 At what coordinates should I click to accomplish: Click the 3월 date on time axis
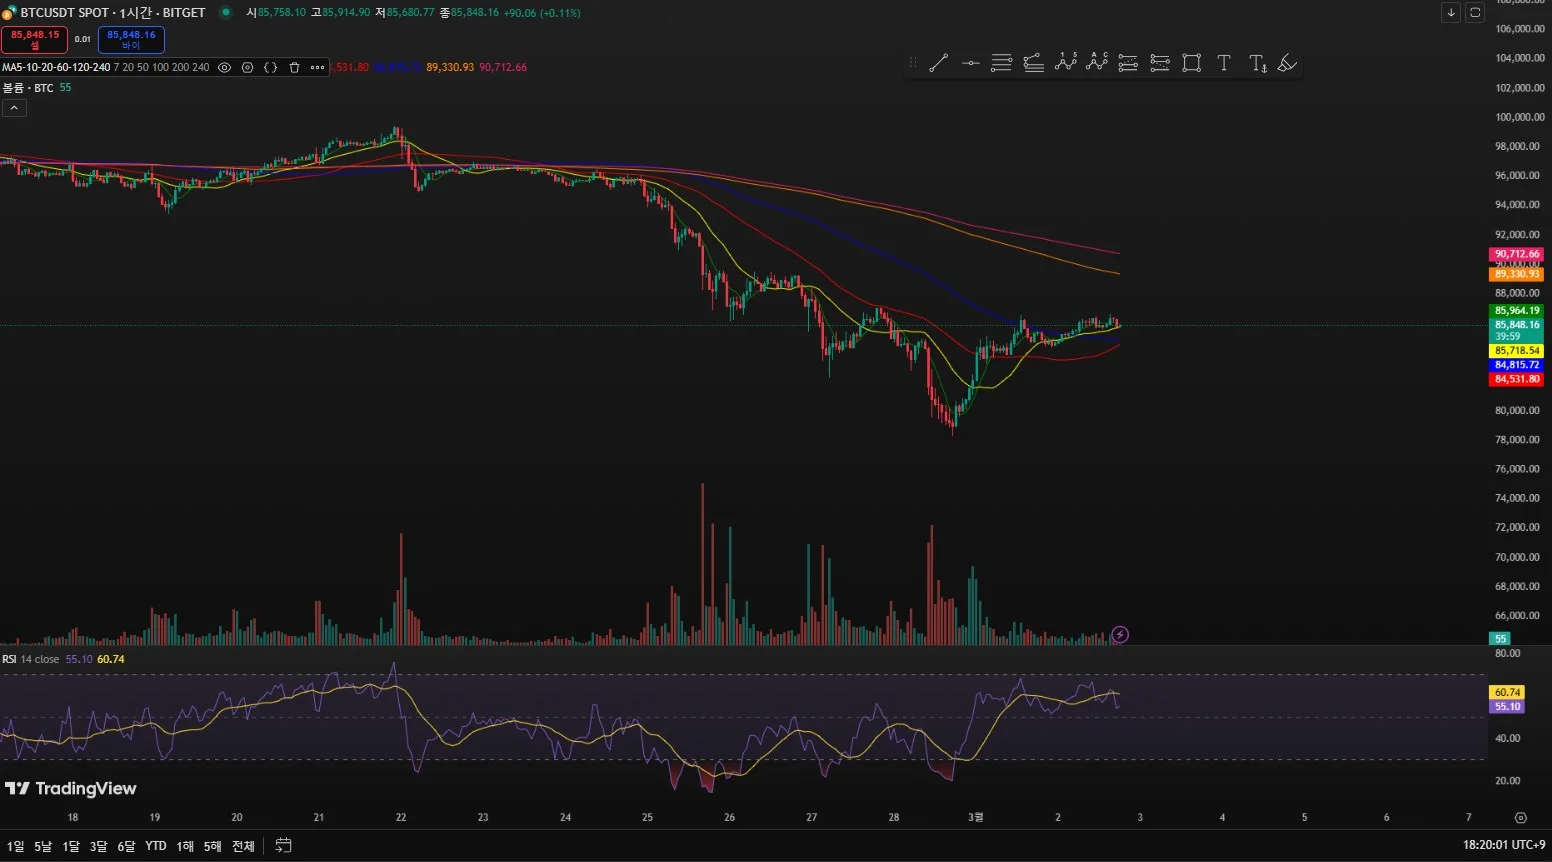click(x=976, y=817)
